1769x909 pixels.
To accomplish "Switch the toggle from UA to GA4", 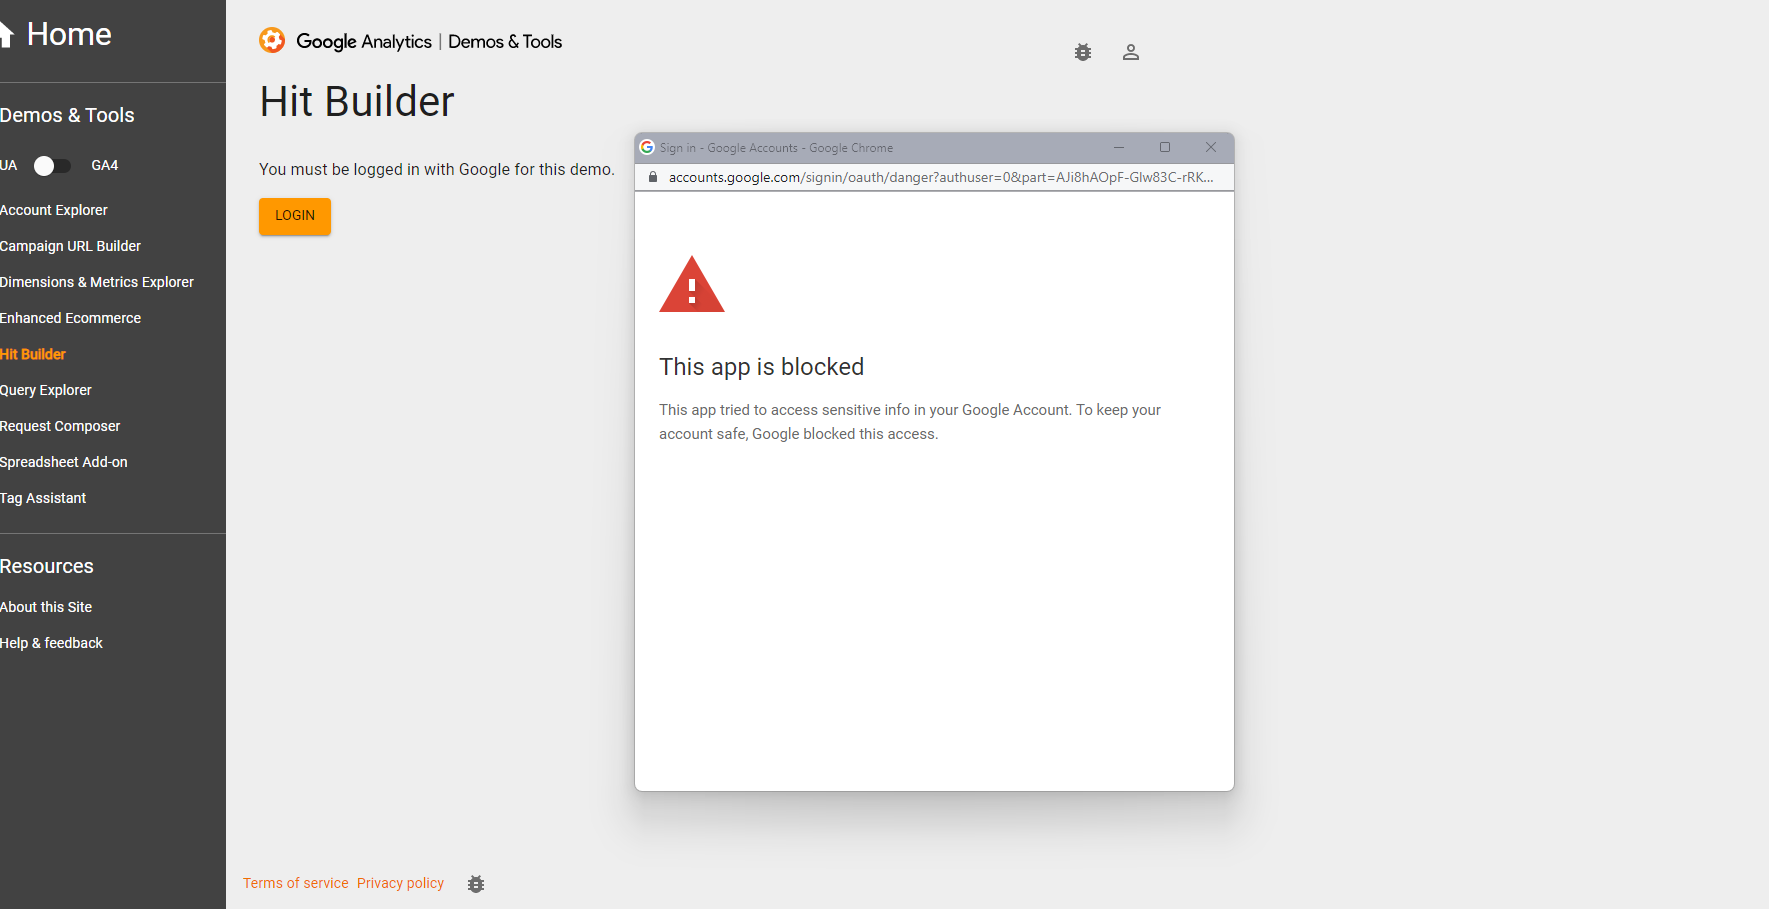I will [x=52, y=166].
